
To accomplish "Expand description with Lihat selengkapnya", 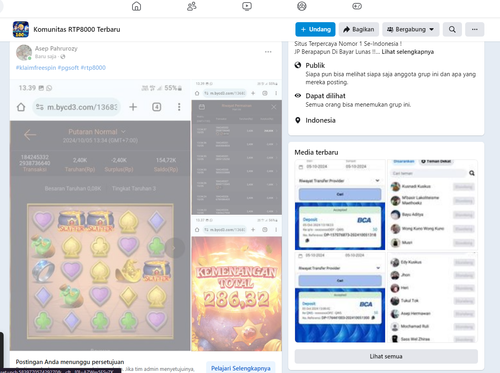I will coord(408,52).
